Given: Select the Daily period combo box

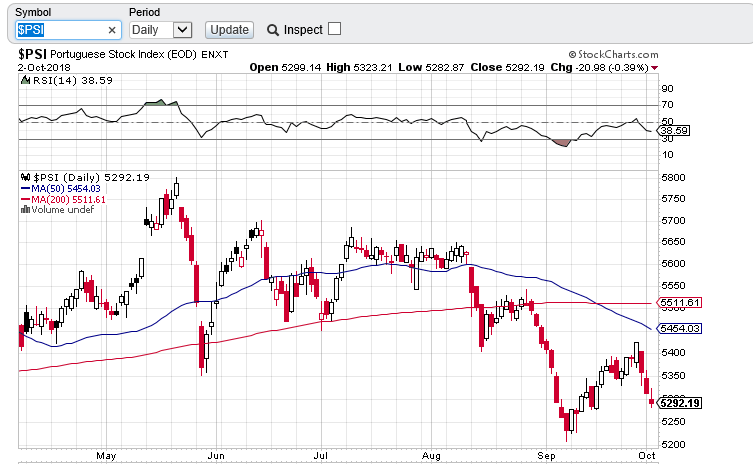Looking at the screenshot, I should tap(161, 30).
